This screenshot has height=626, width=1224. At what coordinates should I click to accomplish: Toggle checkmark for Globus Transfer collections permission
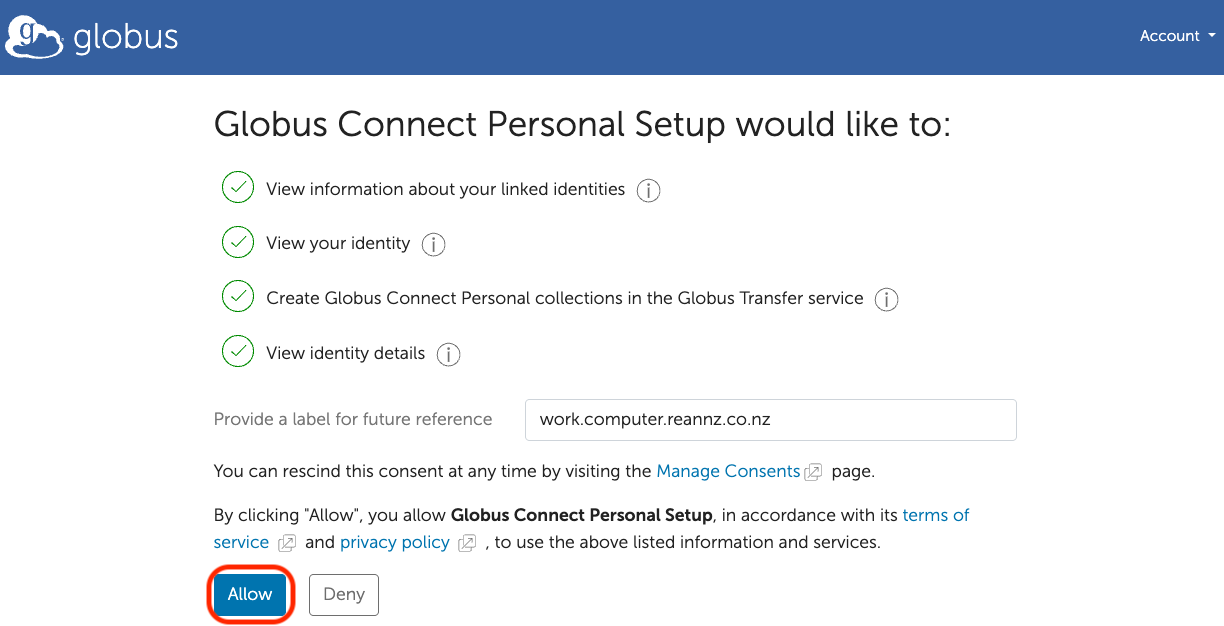pos(237,297)
